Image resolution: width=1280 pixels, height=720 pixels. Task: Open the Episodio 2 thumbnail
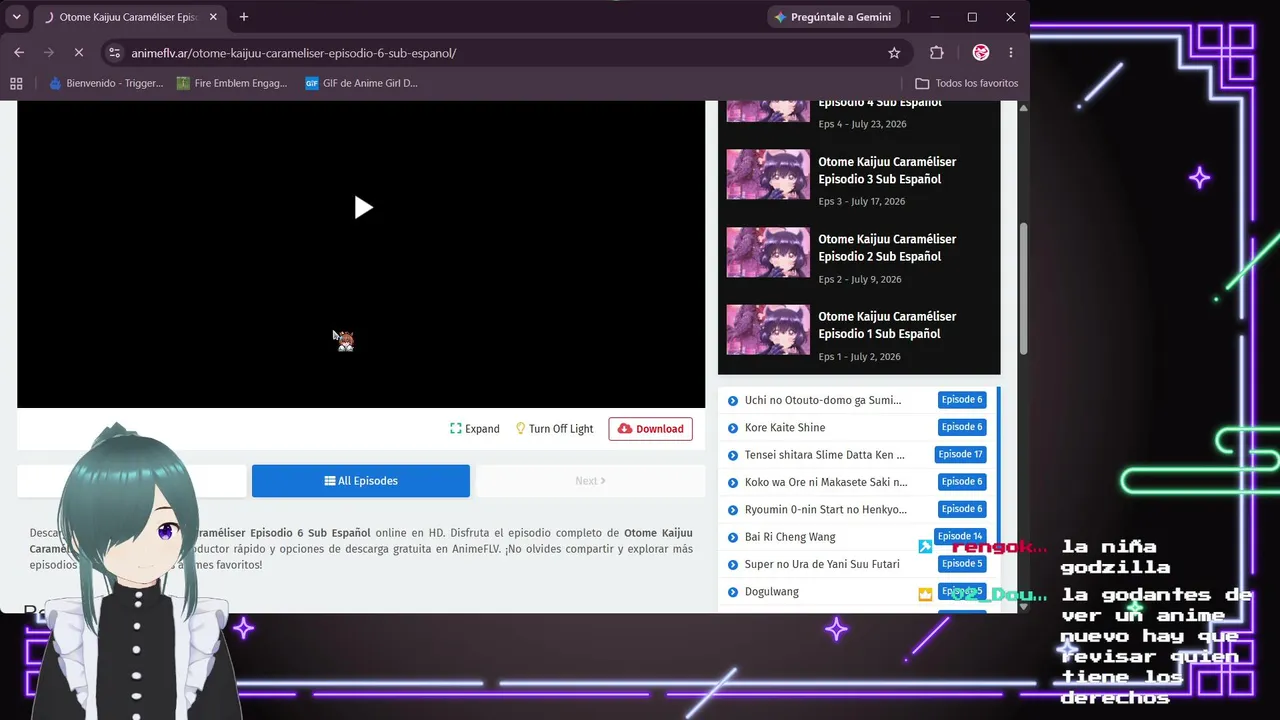coord(768,252)
